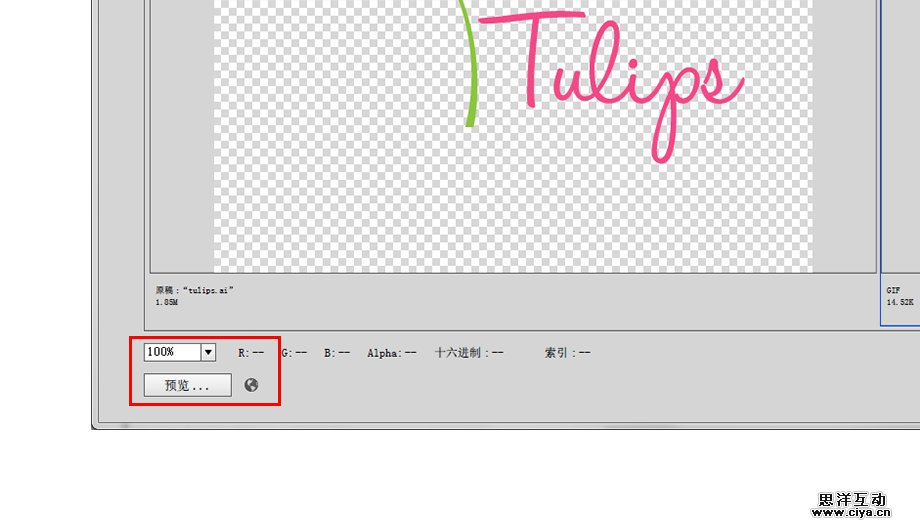Open the 100% zoom level dropdown arrow
The height and width of the screenshot is (528, 920).
pyautogui.click(x=208, y=352)
